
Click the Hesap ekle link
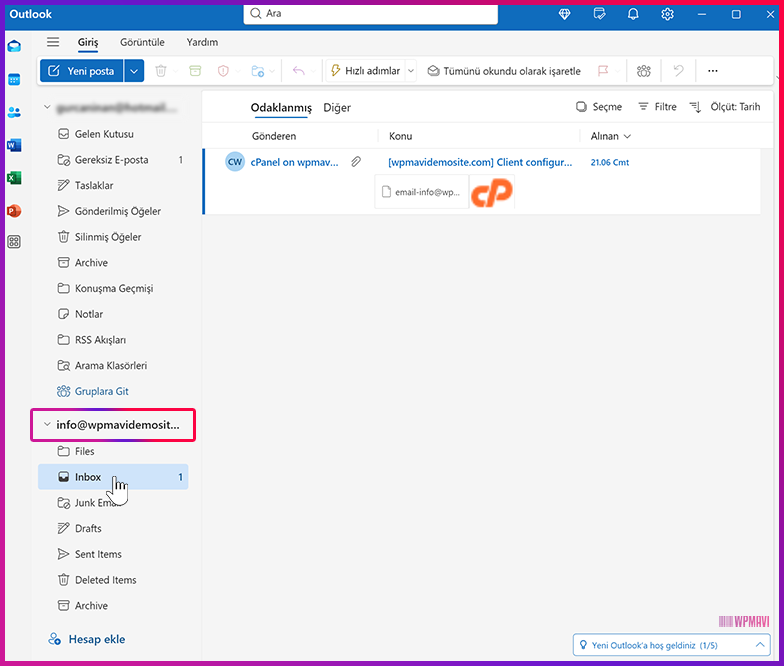86,639
